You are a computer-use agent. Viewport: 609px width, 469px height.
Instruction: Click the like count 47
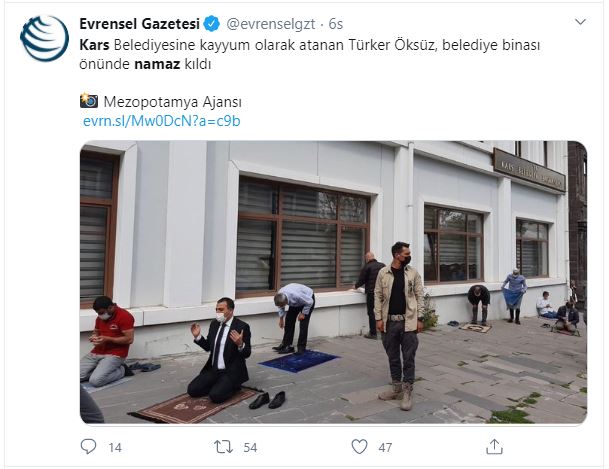click(x=385, y=448)
